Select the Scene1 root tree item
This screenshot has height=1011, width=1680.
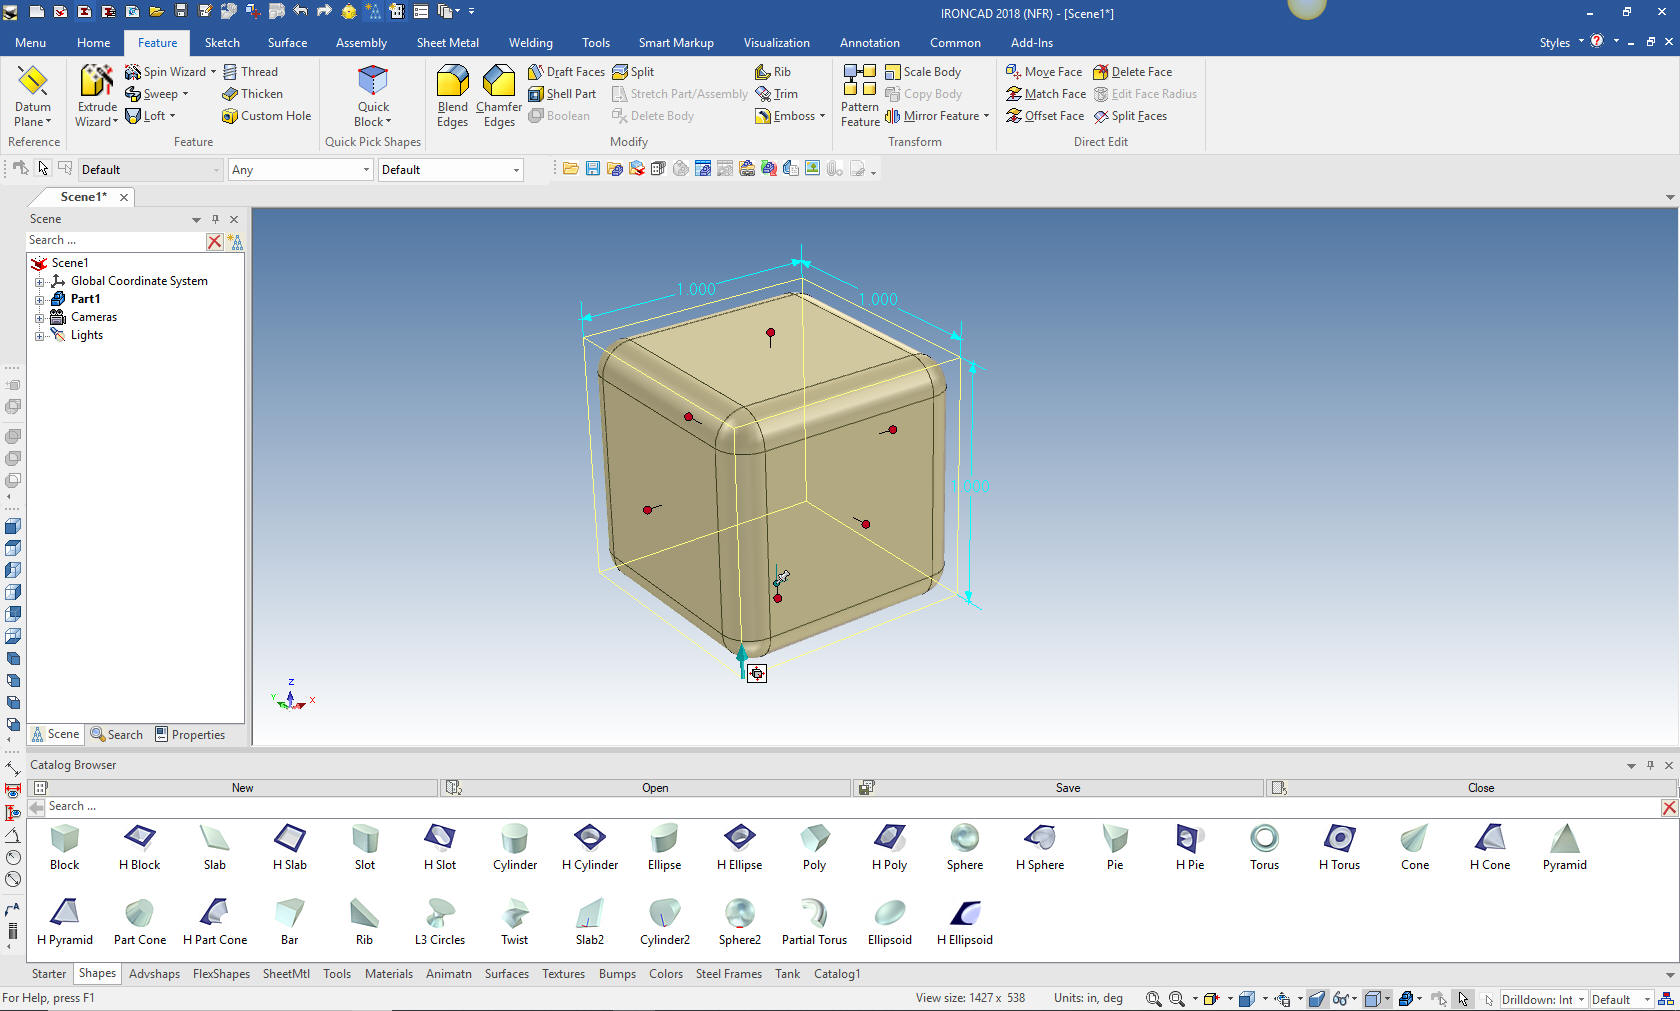[69, 264]
